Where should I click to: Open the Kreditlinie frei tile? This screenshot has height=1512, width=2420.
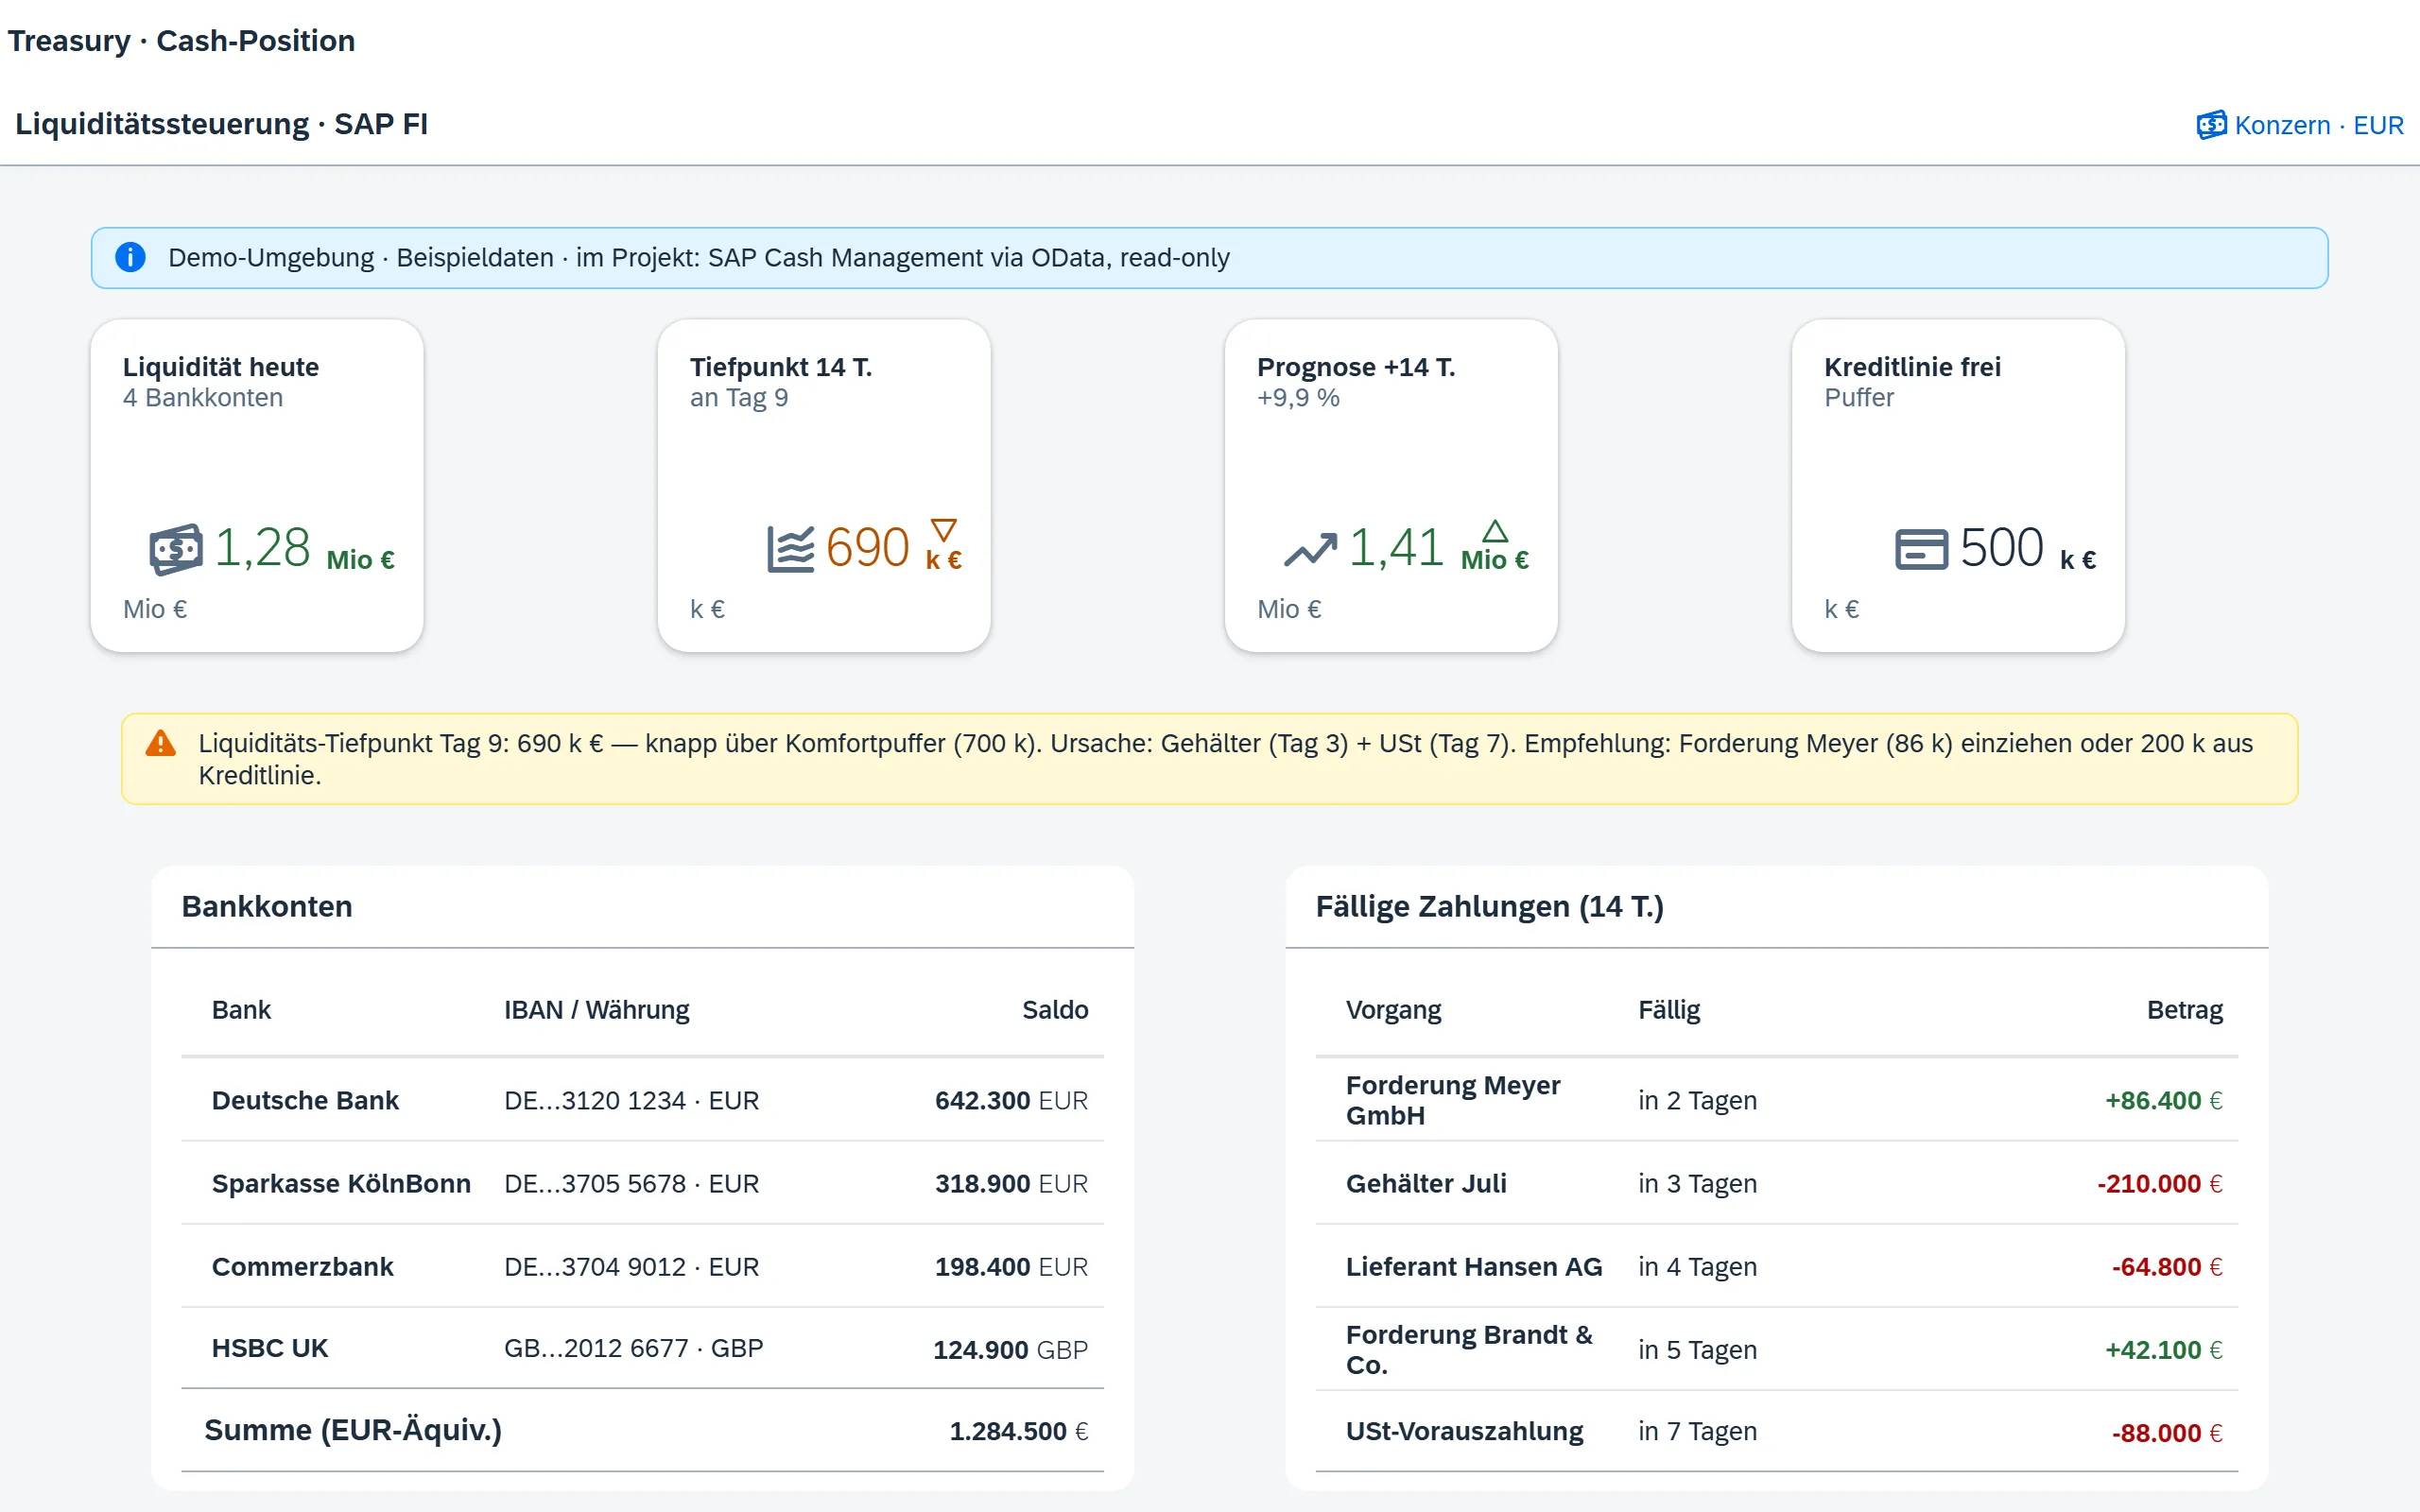[1958, 486]
